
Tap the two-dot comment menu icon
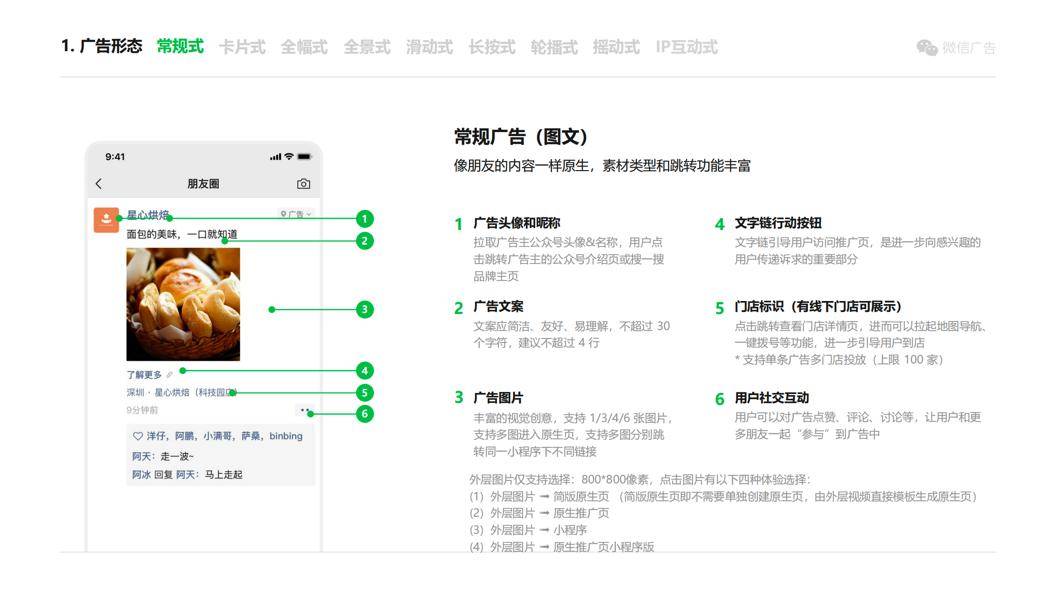[304, 409]
